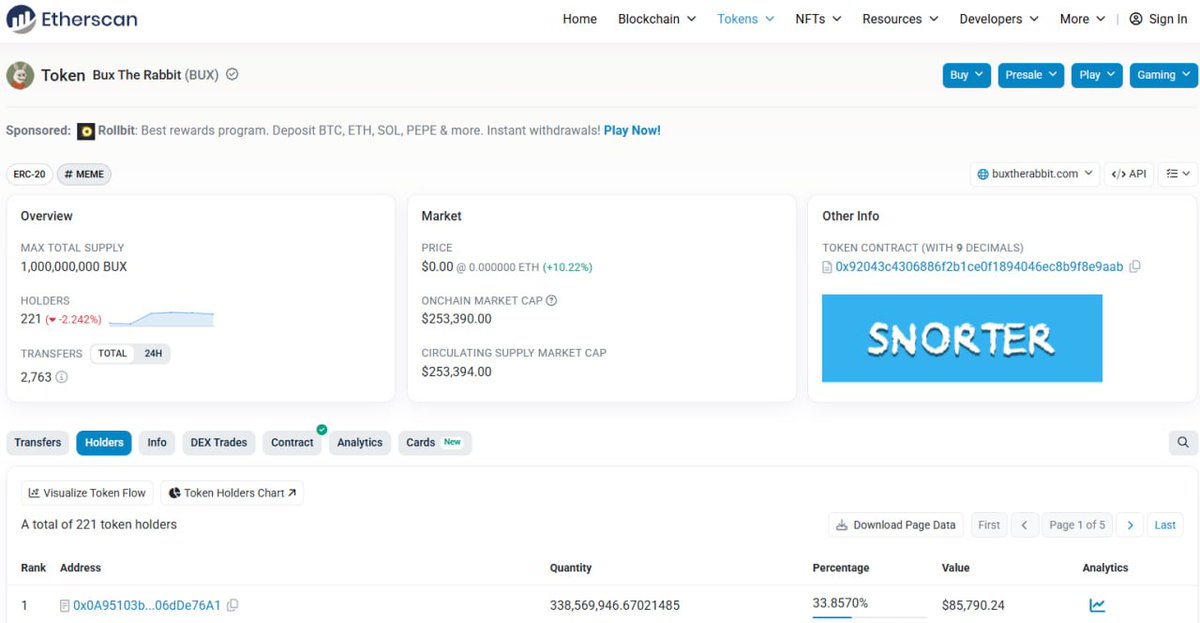Click the Rollbit sponsor logo icon
The image size is (1200, 623).
pyautogui.click(x=87, y=131)
